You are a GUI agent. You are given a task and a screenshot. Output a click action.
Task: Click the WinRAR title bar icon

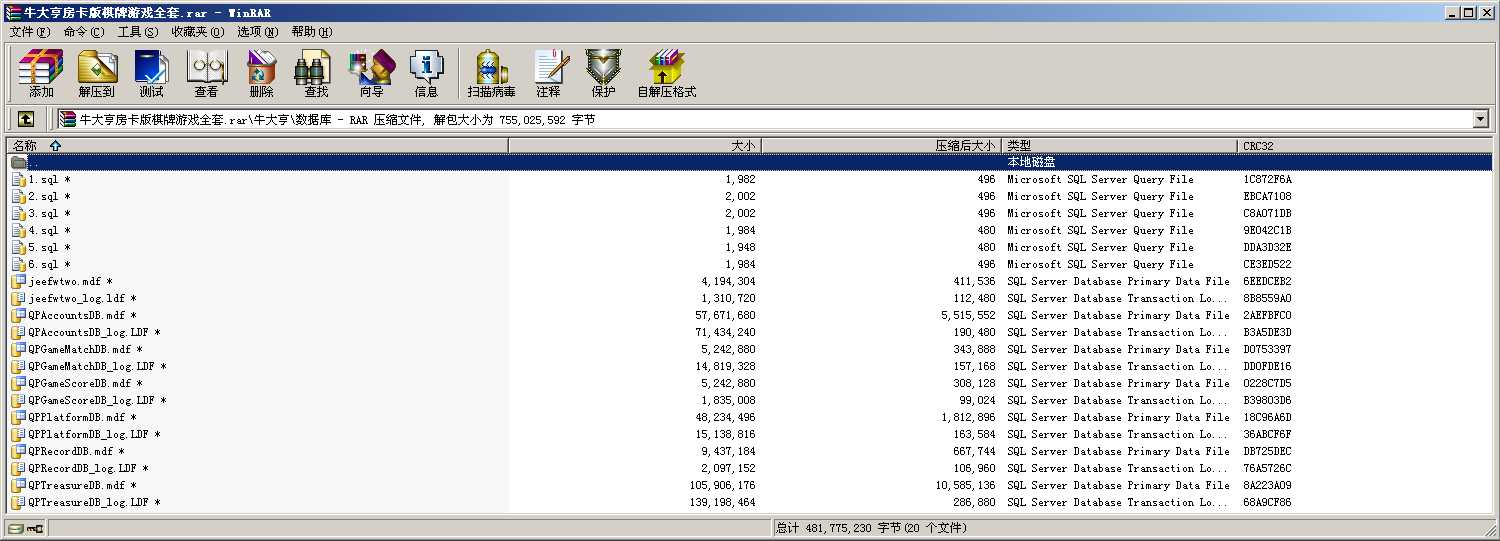(x=13, y=12)
